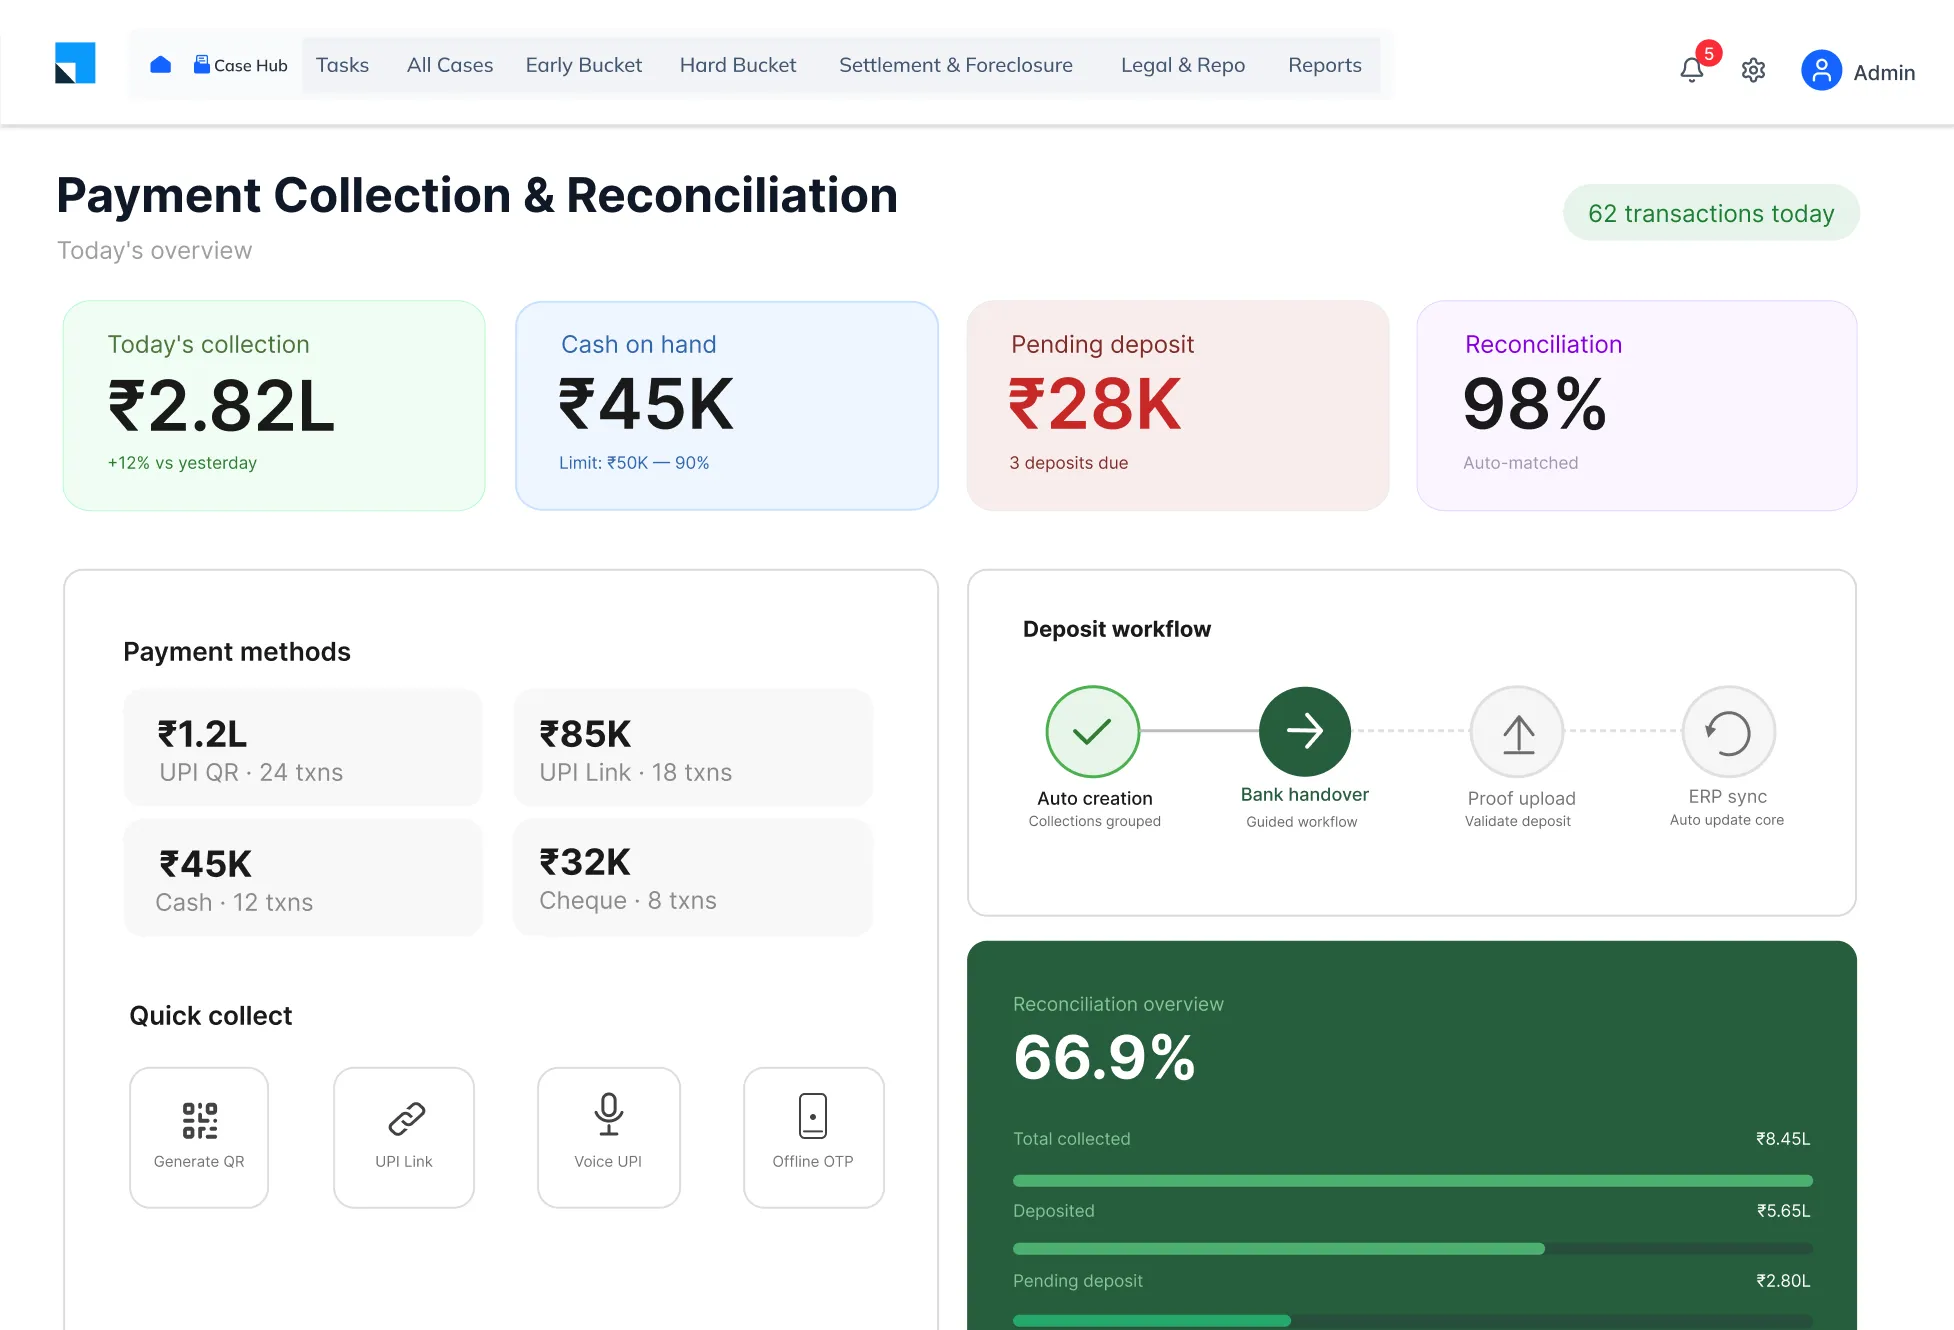The image size is (1954, 1330).
Task: Click the Offline OTP phone button
Action: 814,1137
